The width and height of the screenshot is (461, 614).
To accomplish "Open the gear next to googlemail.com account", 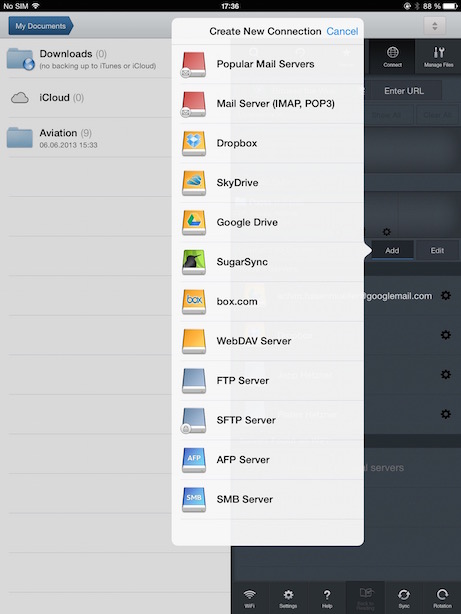I will pyautogui.click(x=446, y=295).
